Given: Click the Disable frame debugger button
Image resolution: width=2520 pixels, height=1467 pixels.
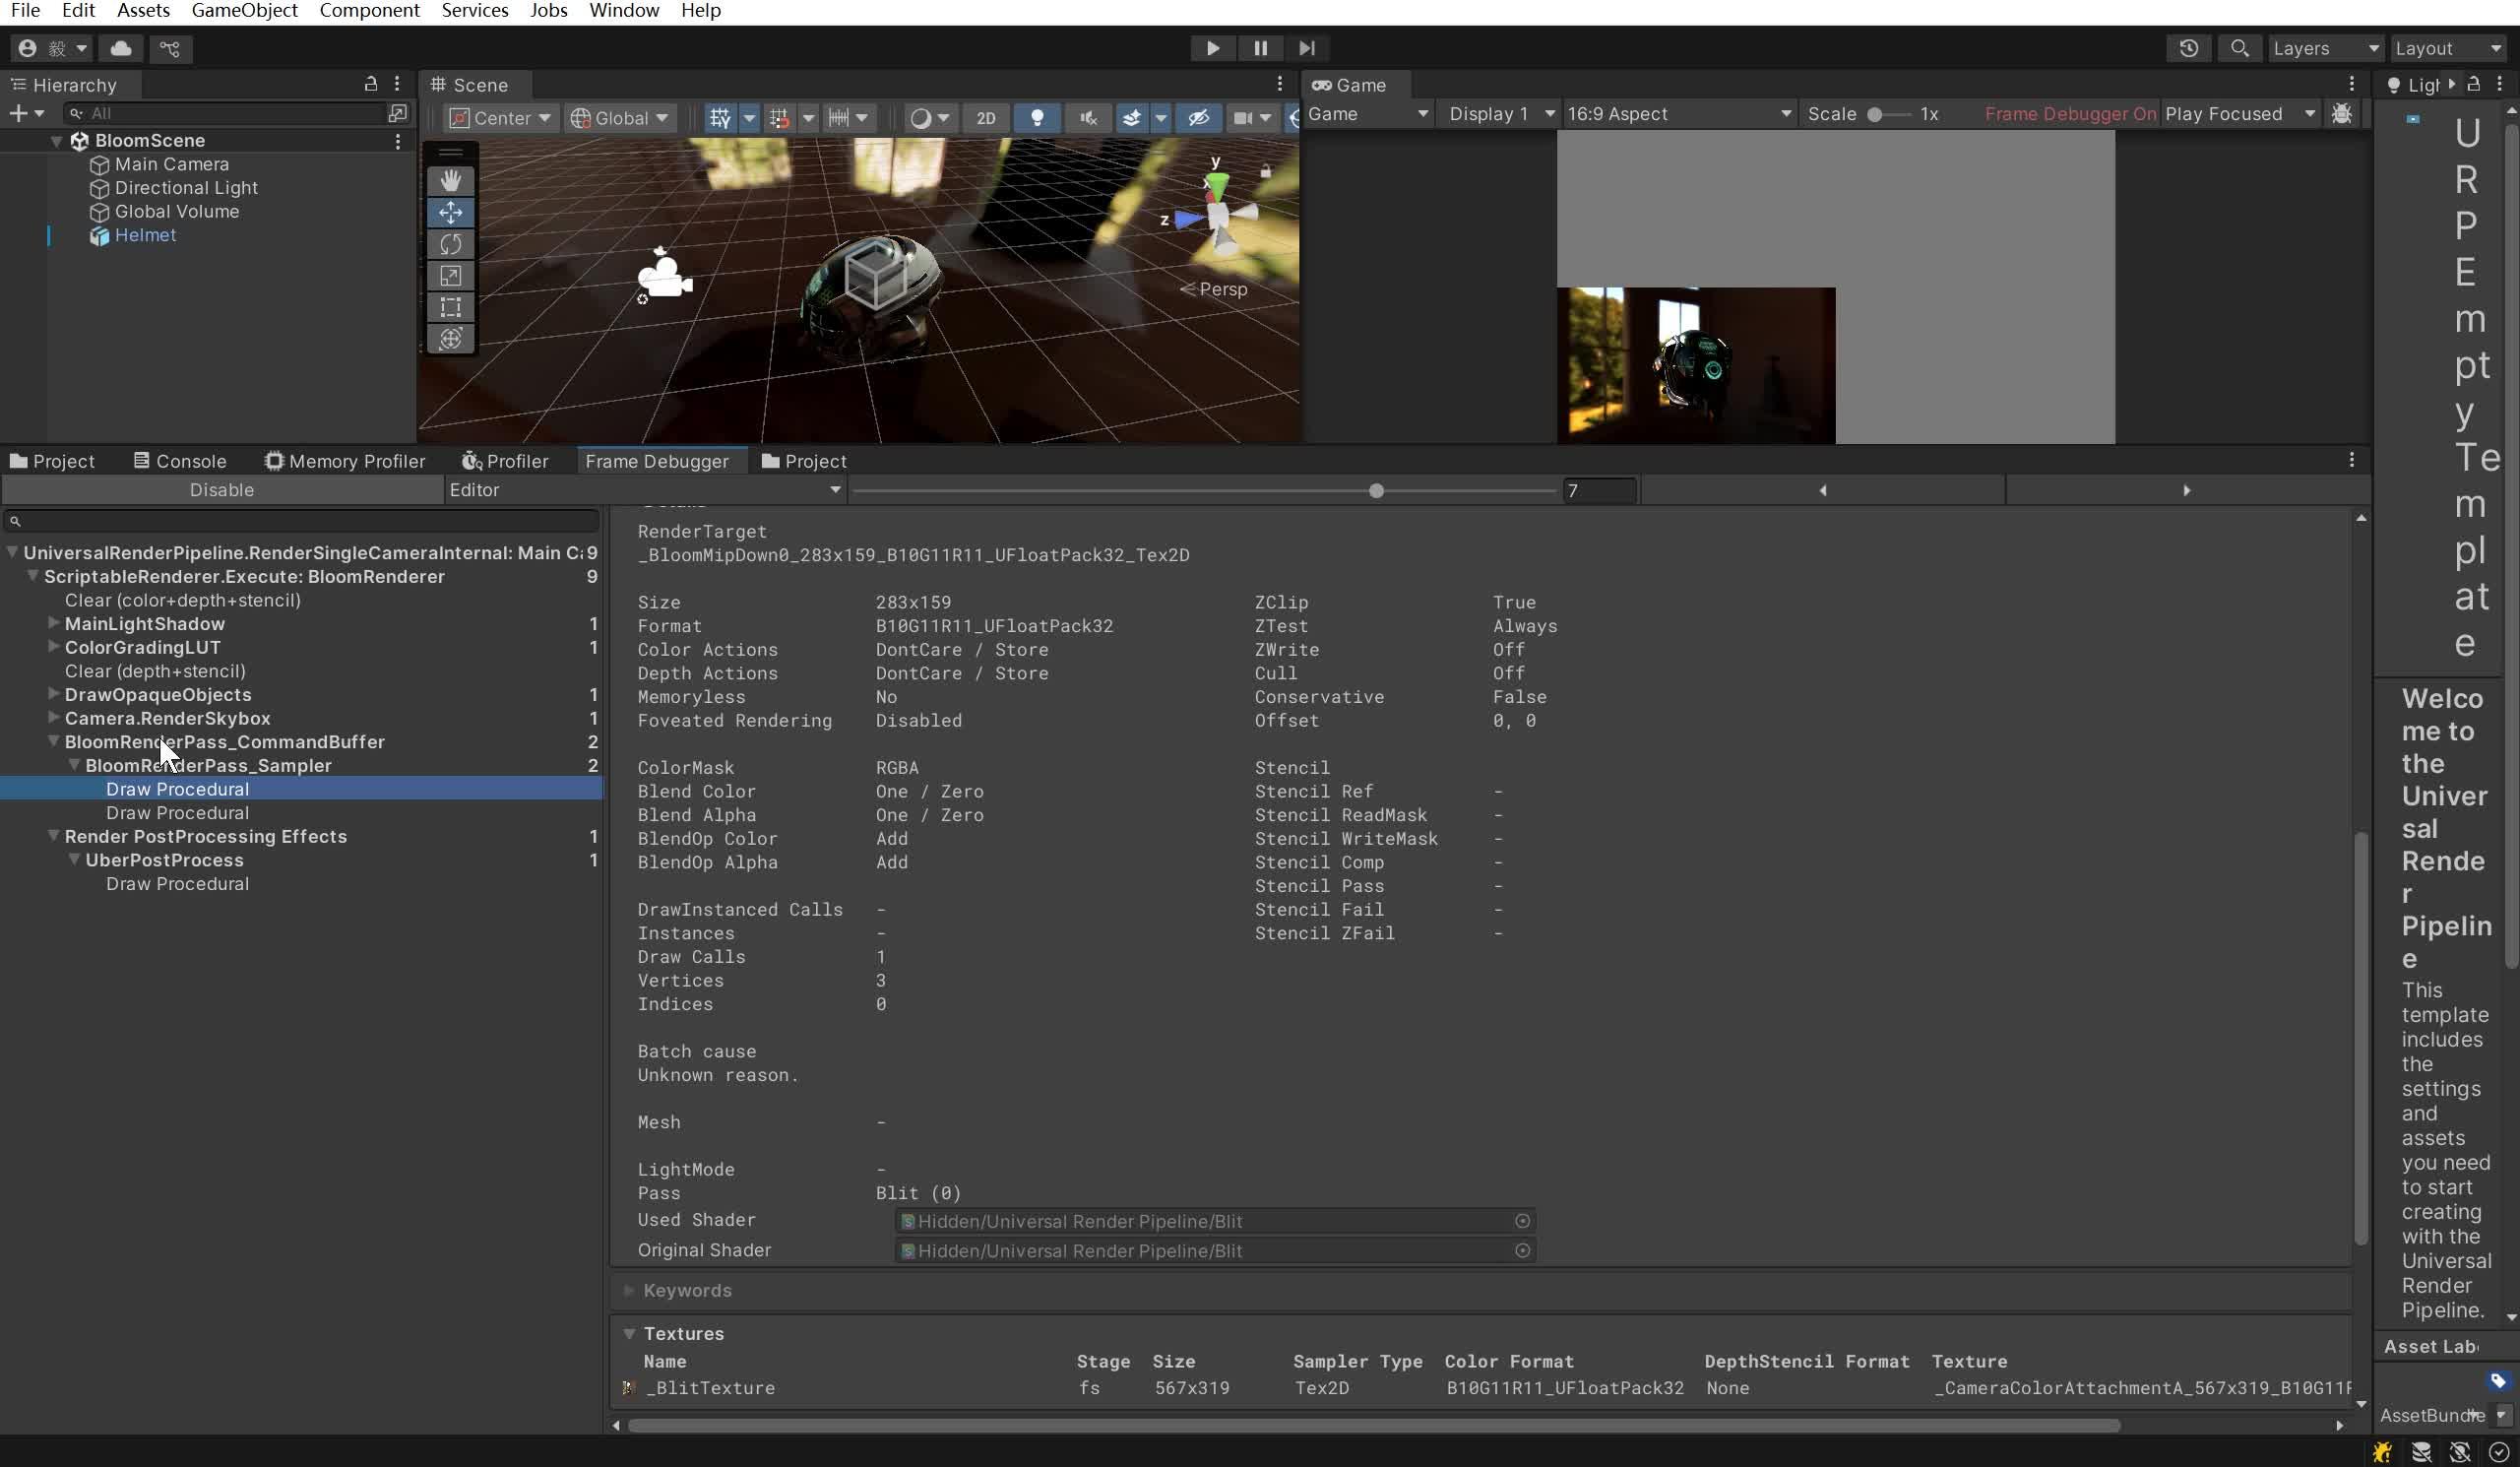Looking at the screenshot, I should click(222, 490).
